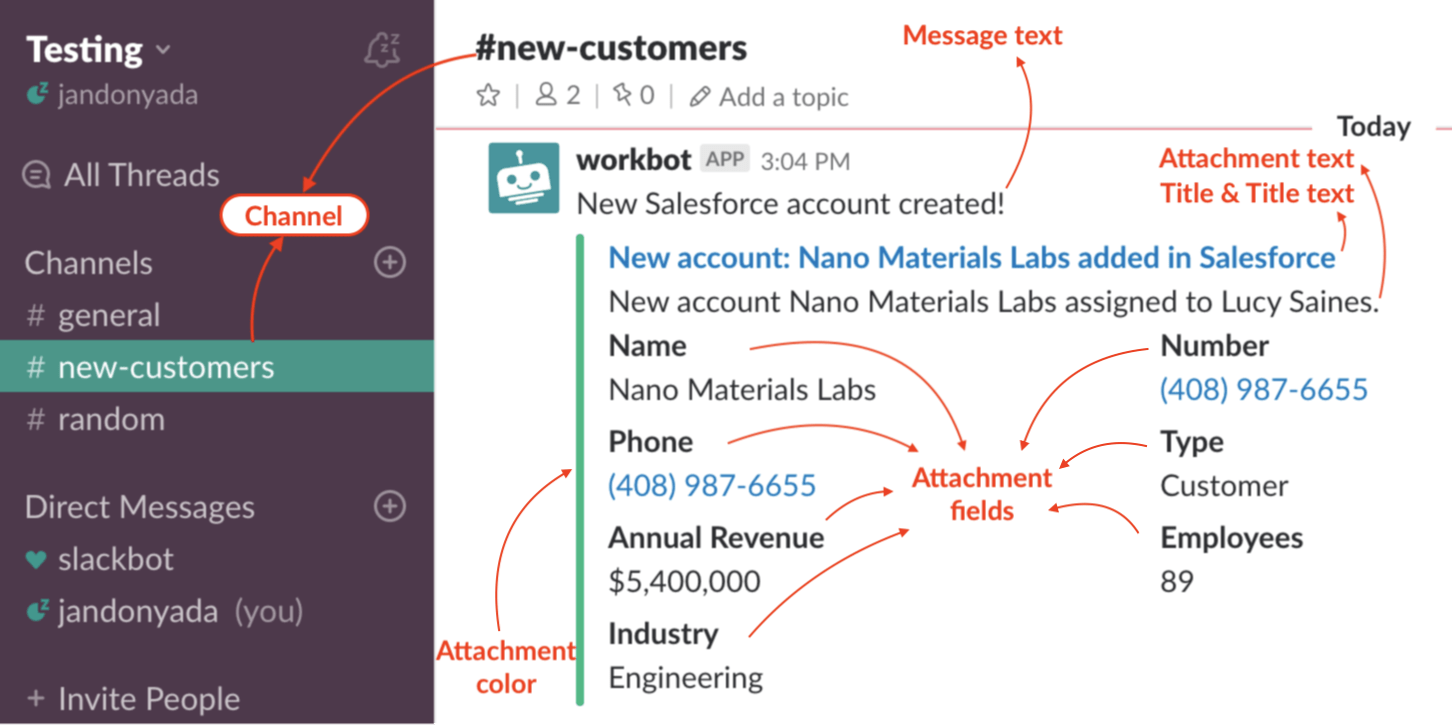Click the Add a topic pencil icon
Image resolution: width=1452 pixels, height=726 pixels.
coord(698,96)
